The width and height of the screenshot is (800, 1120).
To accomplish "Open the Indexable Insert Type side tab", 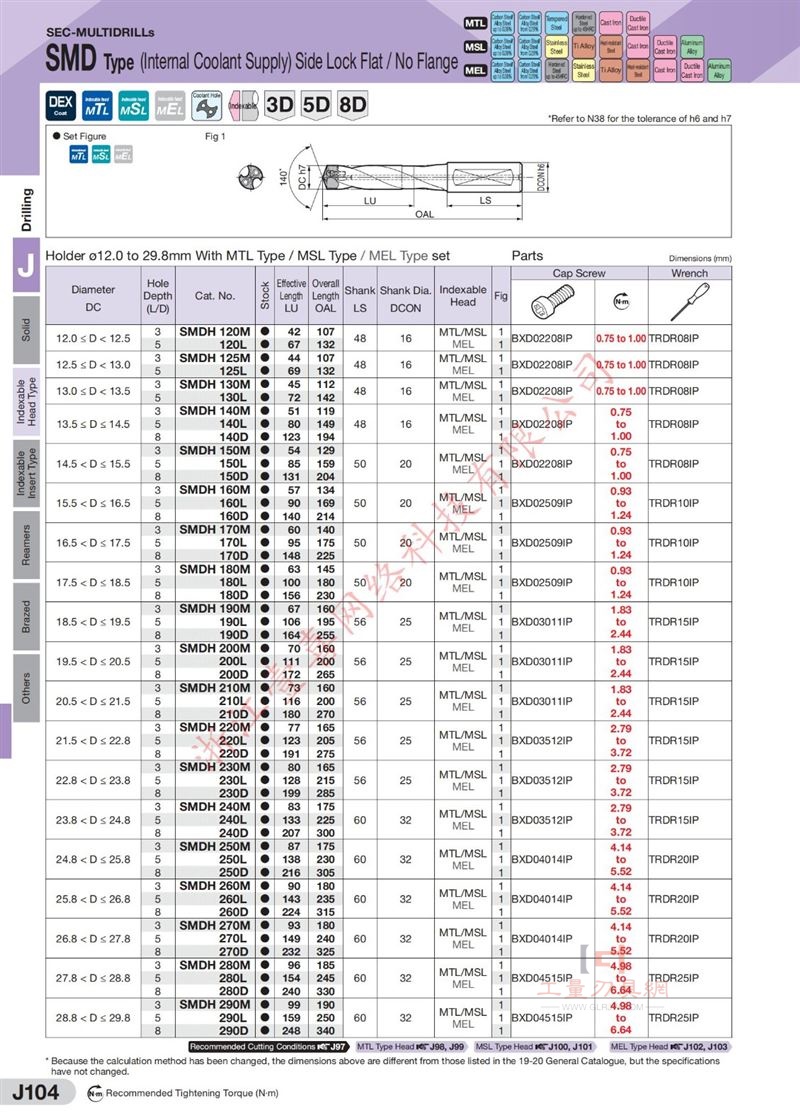I will 26,474.
